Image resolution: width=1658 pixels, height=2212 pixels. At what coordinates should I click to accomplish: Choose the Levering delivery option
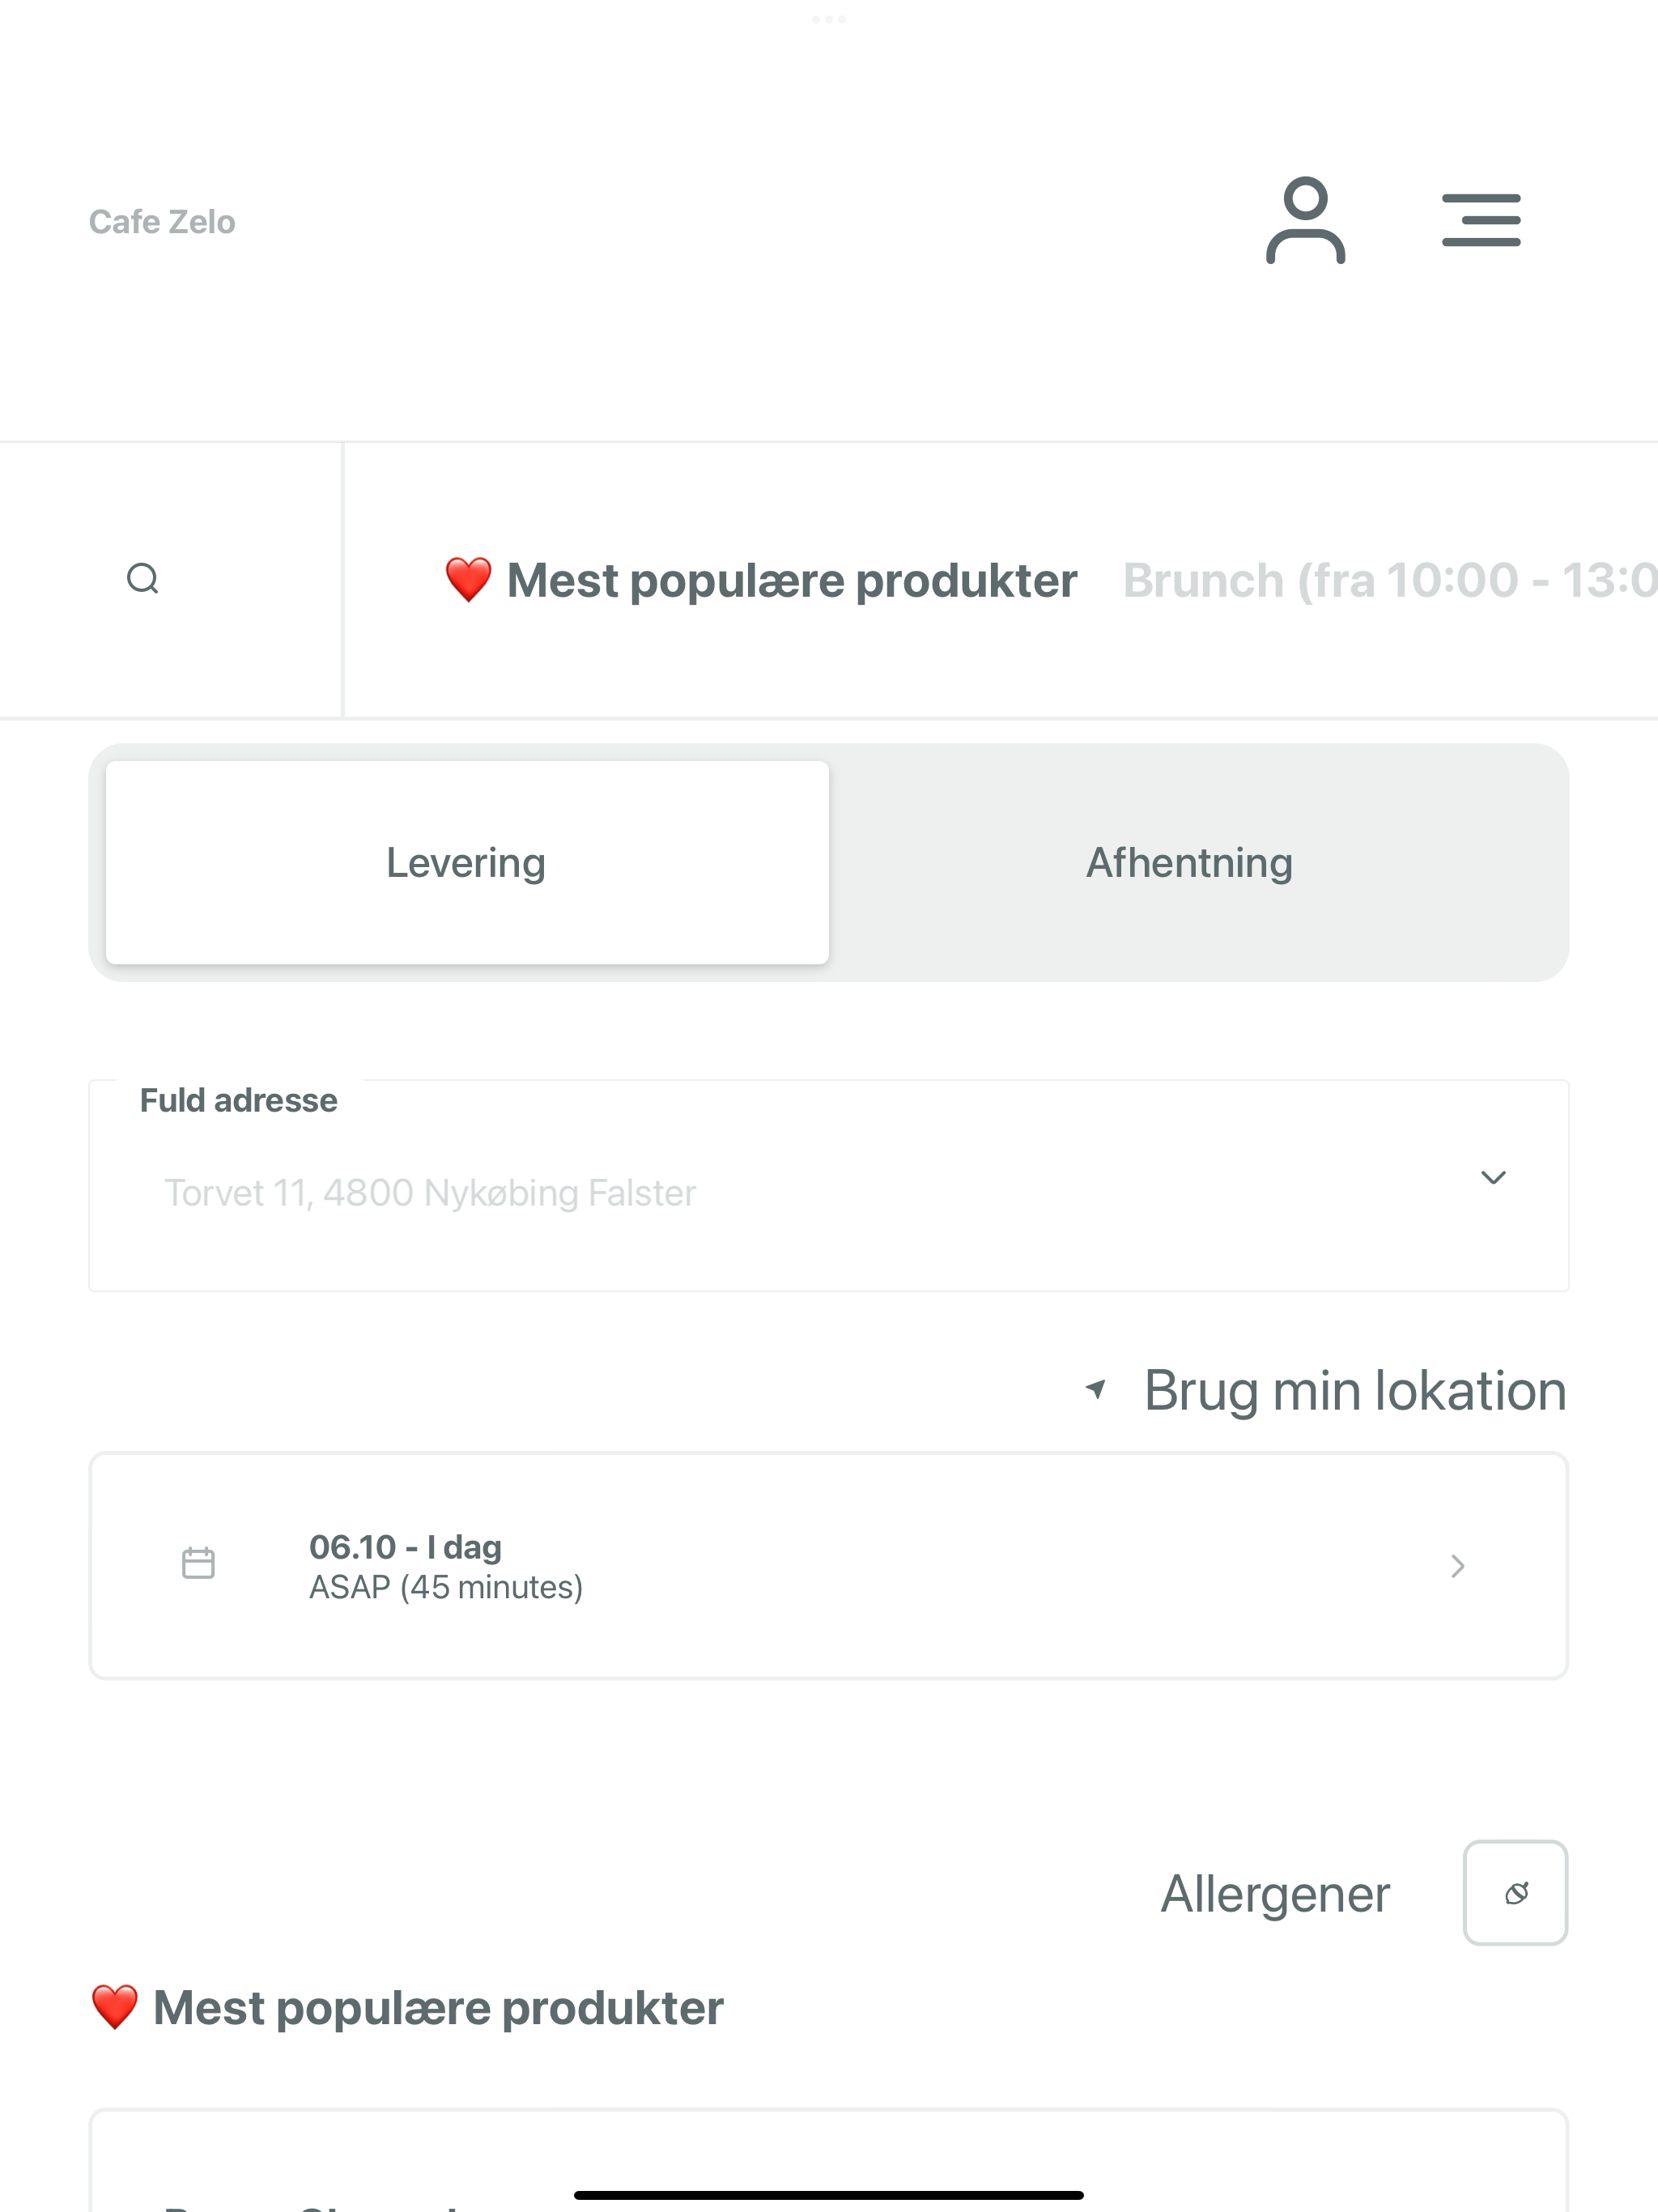(x=467, y=862)
